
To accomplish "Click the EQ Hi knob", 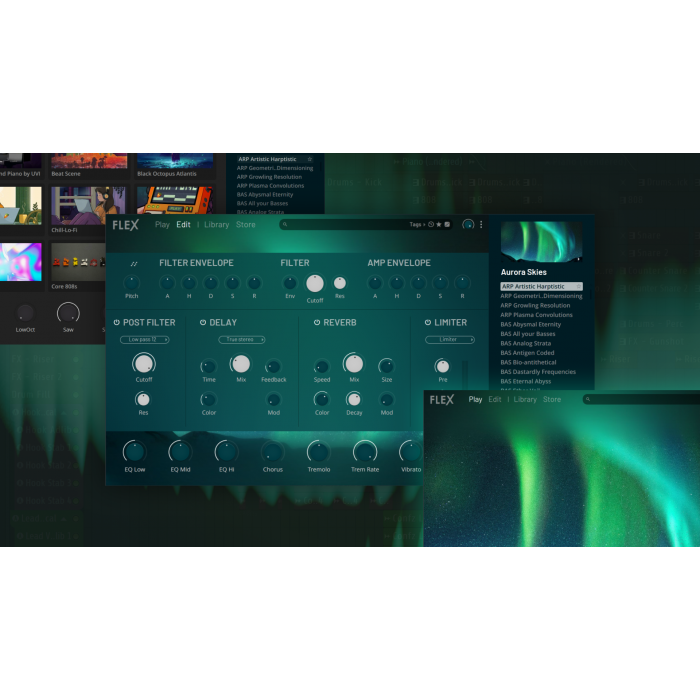I will (x=226, y=452).
